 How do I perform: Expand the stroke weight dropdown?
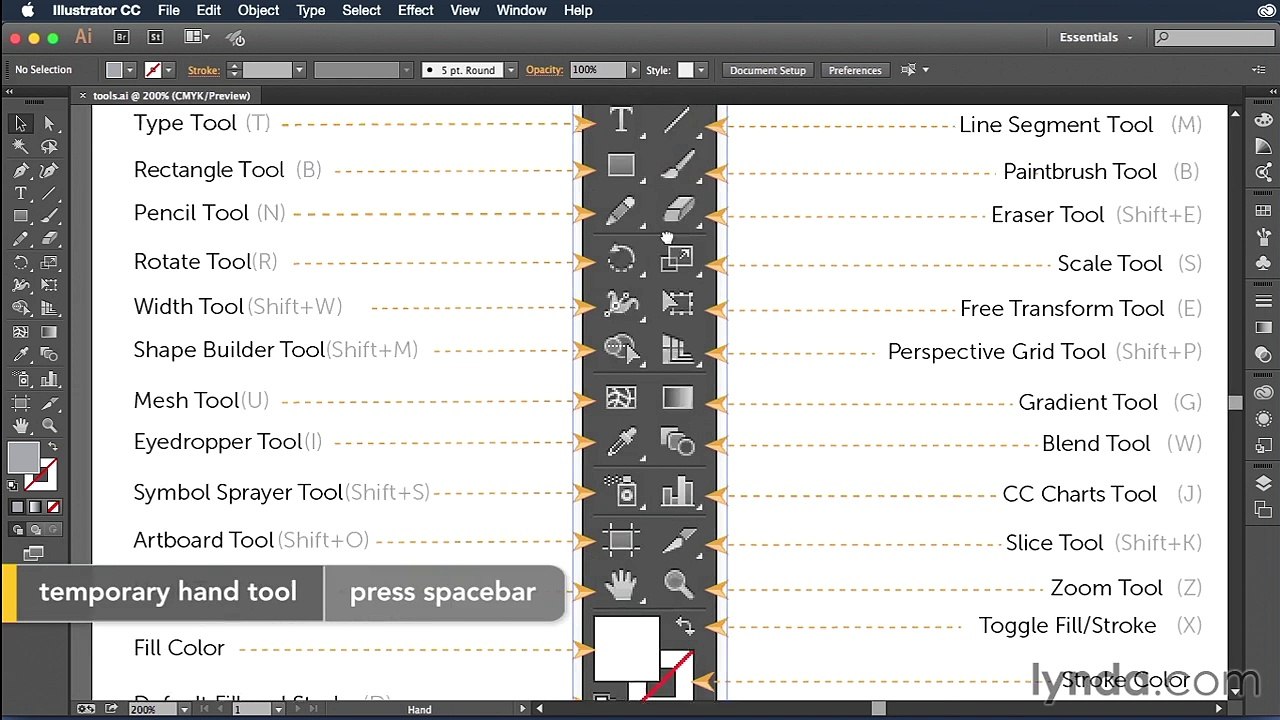click(299, 70)
